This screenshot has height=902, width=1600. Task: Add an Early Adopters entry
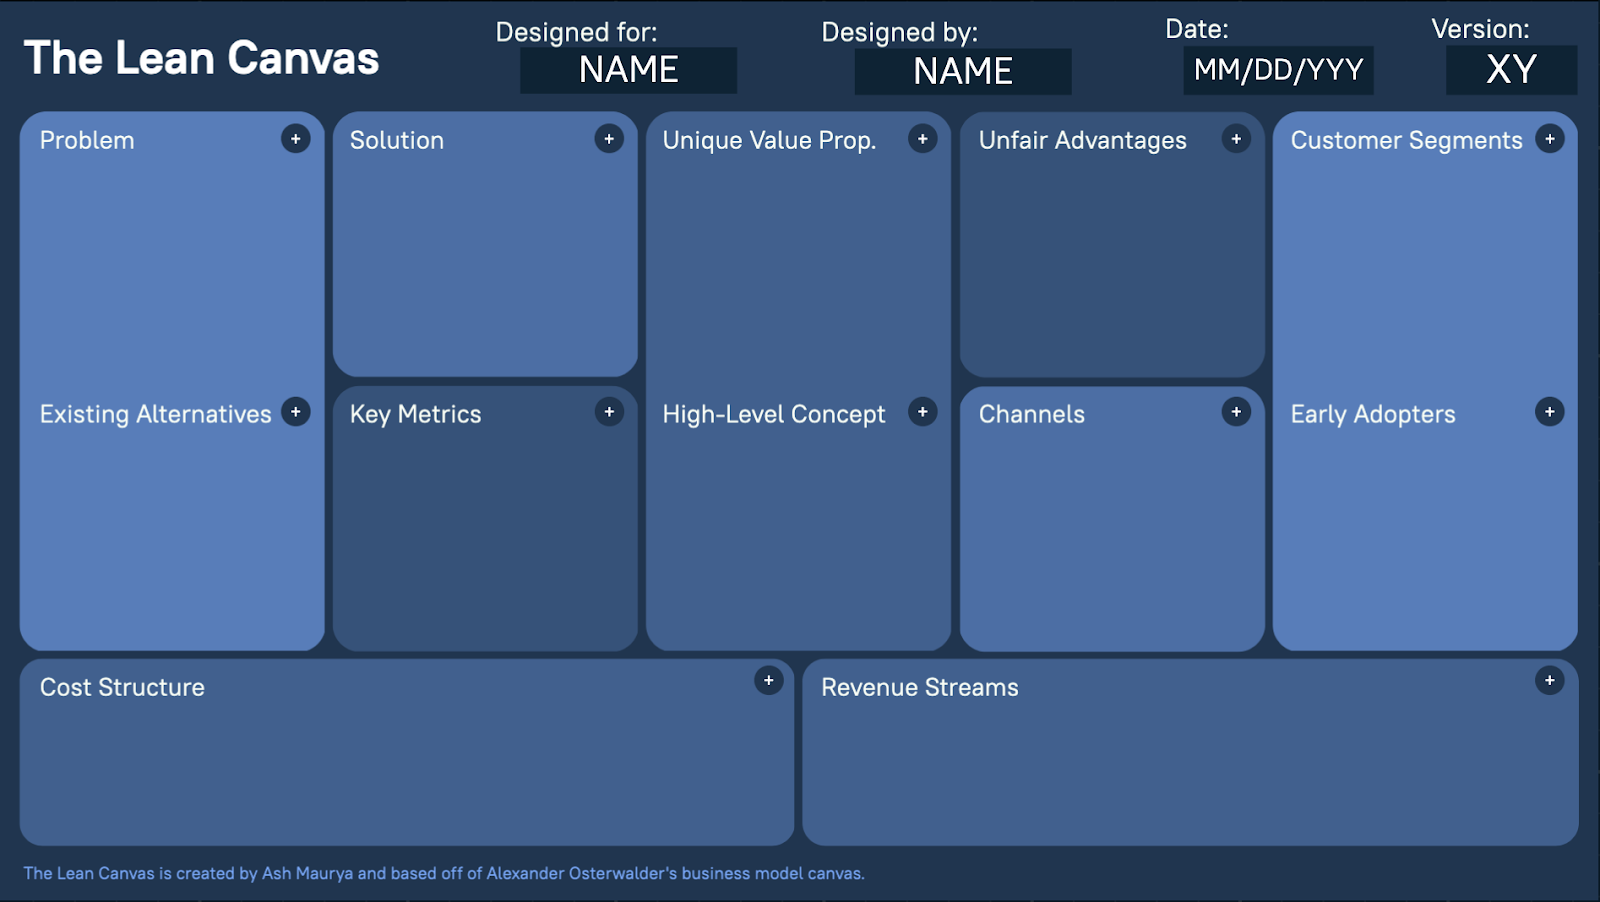click(1550, 412)
